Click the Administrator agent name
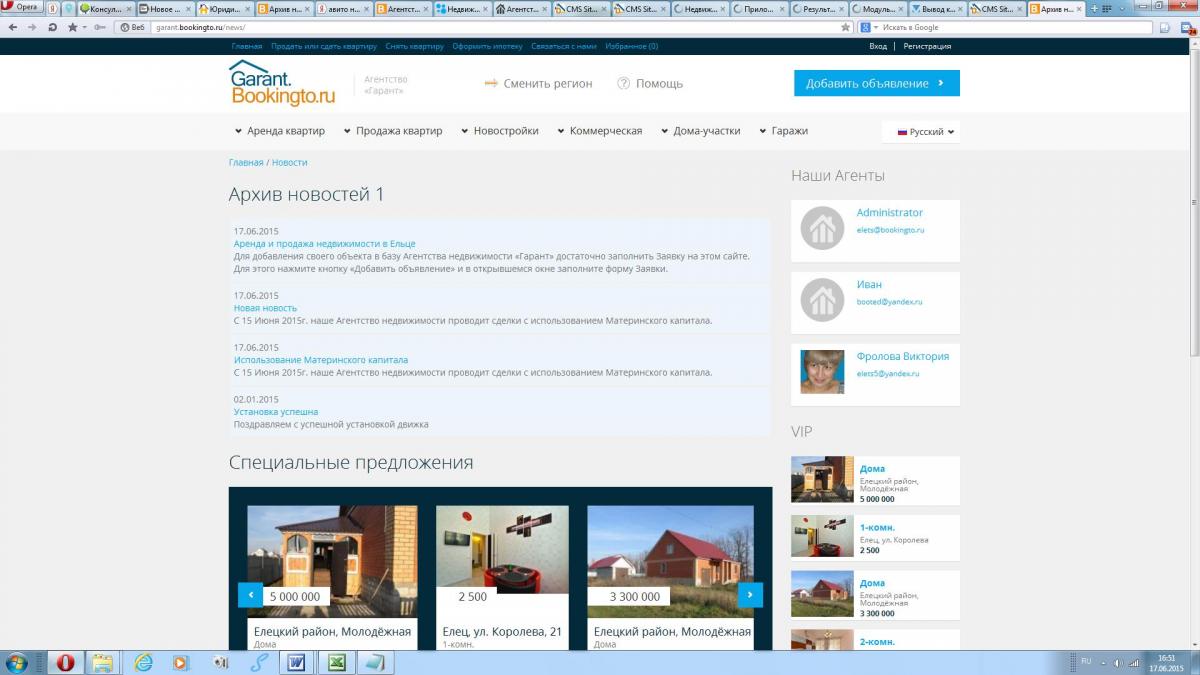Viewport: 1200px width, 675px height. point(890,213)
